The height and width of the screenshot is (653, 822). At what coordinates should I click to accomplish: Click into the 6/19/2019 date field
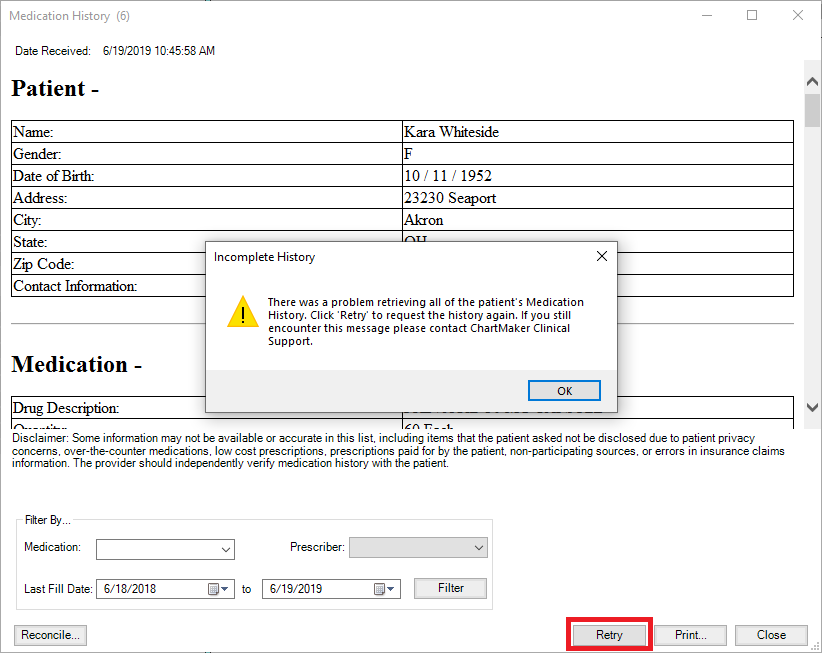click(x=315, y=589)
